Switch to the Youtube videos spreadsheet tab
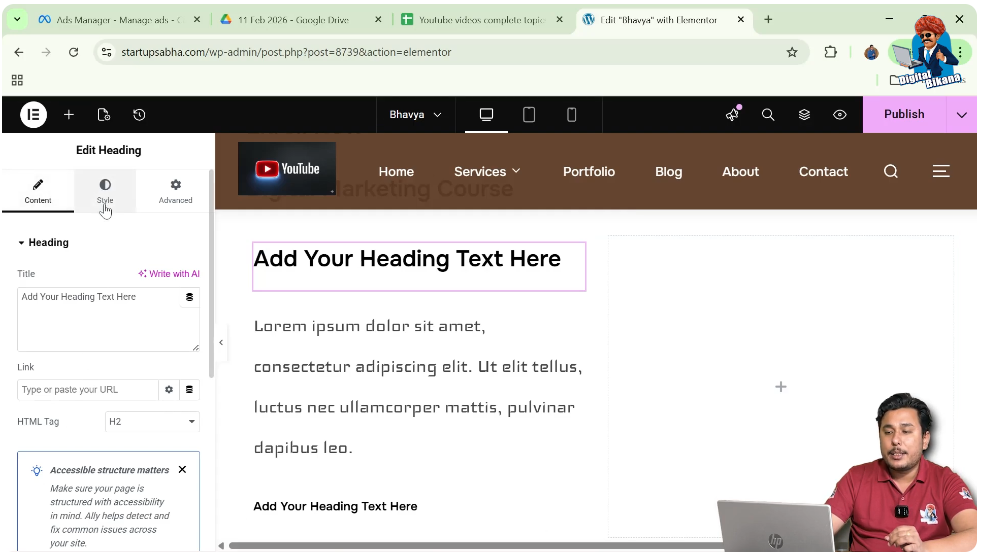981x556 pixels. click(482, 20)
